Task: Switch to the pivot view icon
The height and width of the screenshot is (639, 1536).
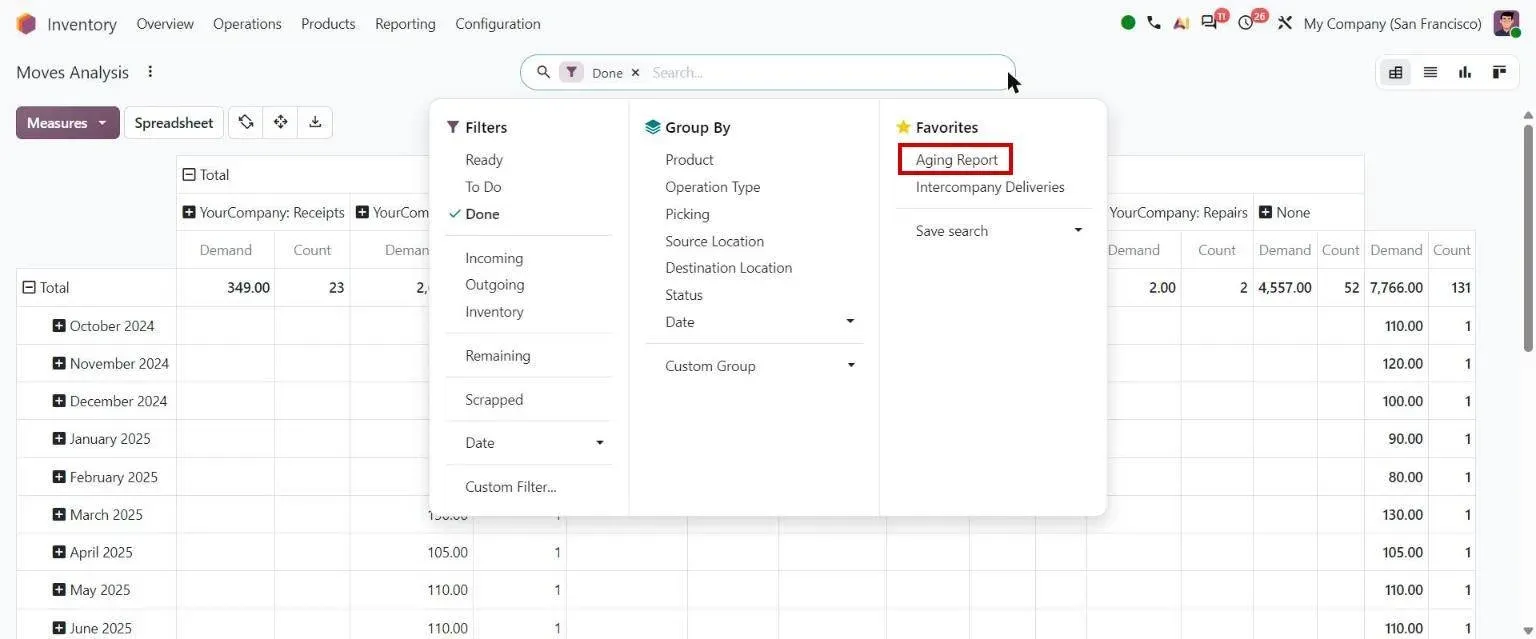Action: pyautogui.click(x=1395, y=72)
